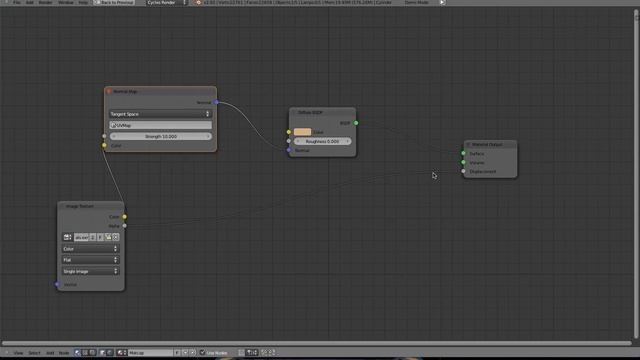Open the Select menu in node editor header
Screen dimensions: 640x360
[34, 353]
